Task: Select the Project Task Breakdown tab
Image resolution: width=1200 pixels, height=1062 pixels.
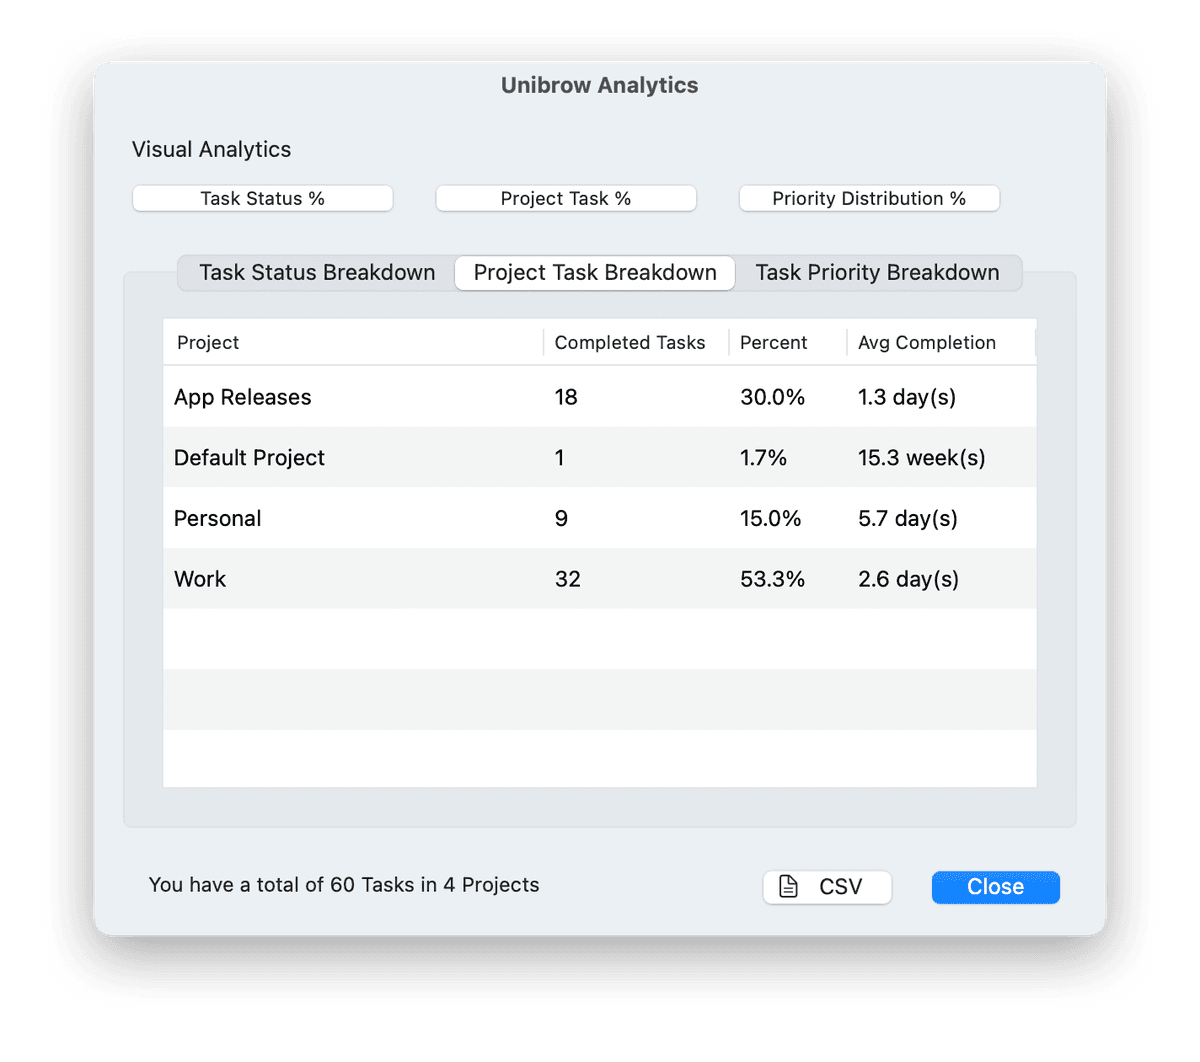Action: tap(595, 273)
